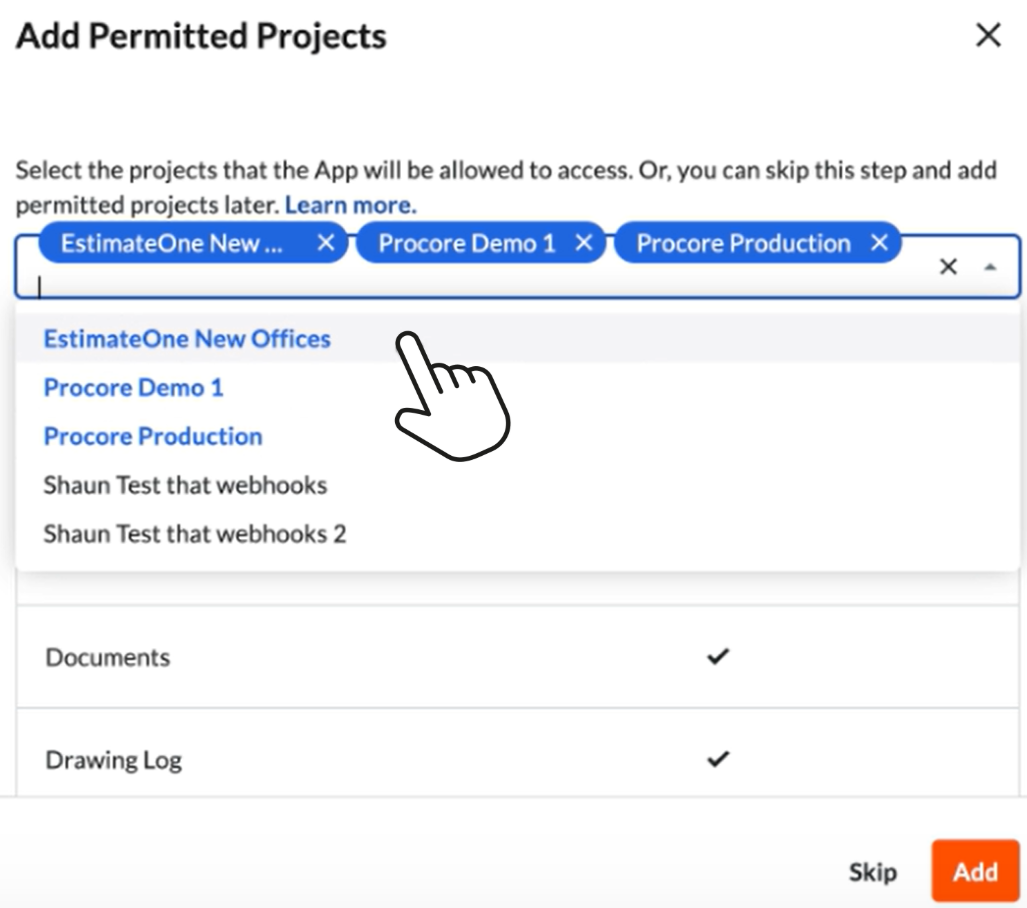Viewport: 1027px width, 908px height.
Task: Open the Learn more link
Action: [x=350, y=205]
